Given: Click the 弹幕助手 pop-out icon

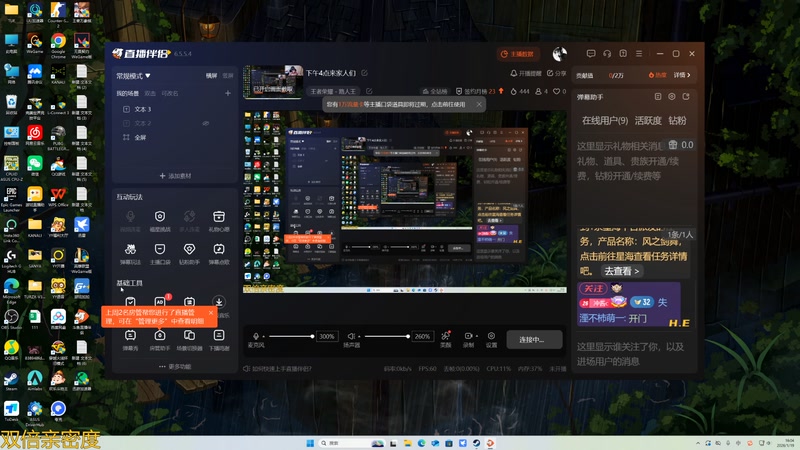Looking at the screenshot, I should coord(686,96).
